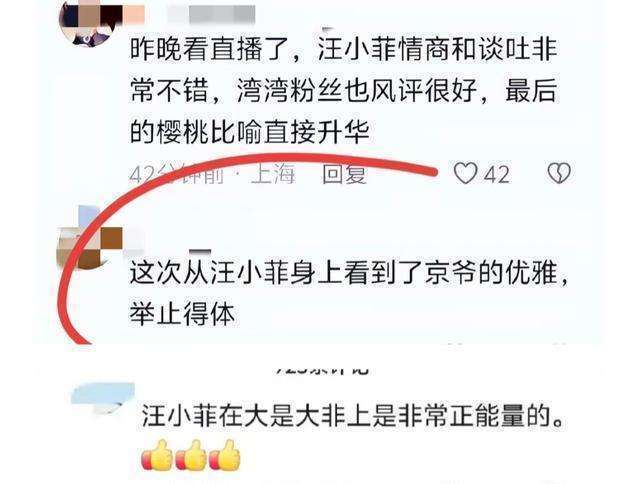The image size is (640, 484).
Task: Open third commenter's light blue avatar
Action: pos(103,396)
